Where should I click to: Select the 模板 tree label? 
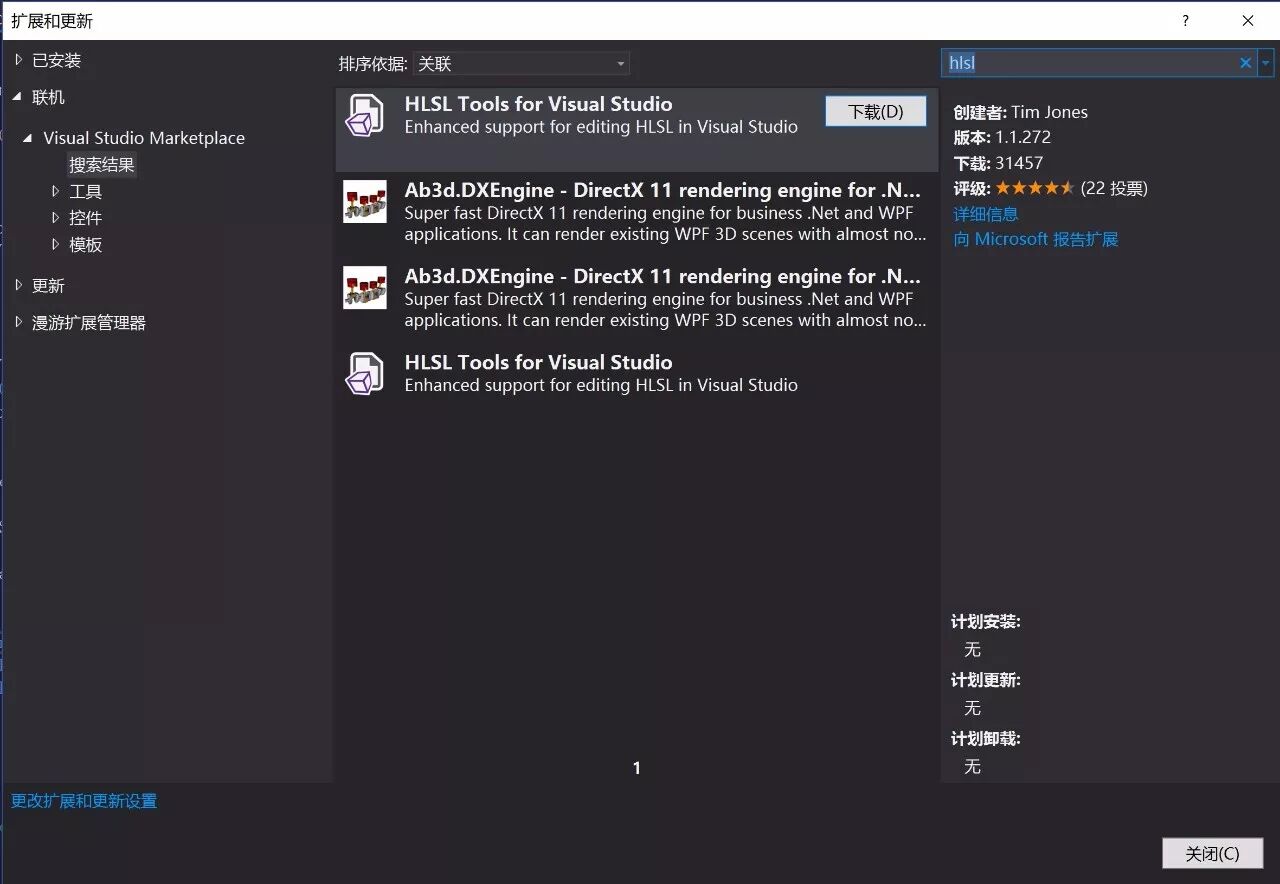(x=86, y=244)
